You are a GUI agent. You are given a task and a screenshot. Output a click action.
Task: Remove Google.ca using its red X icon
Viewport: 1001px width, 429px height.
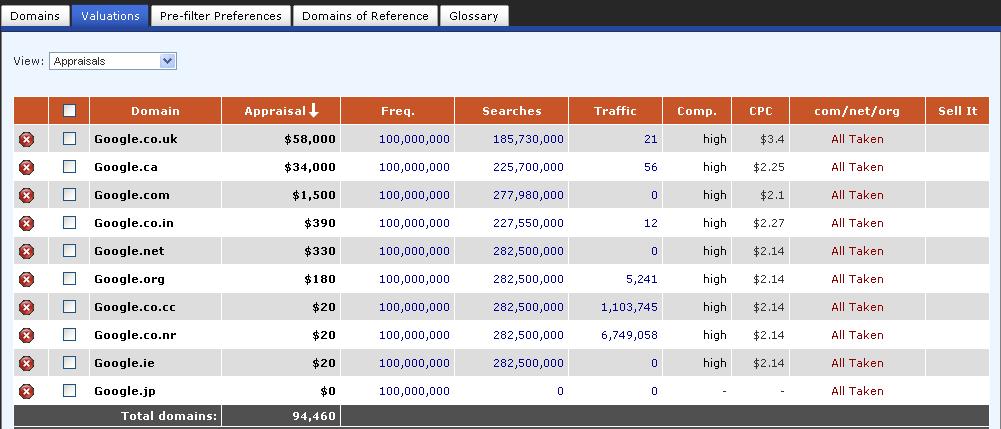[x=27, y=167]
